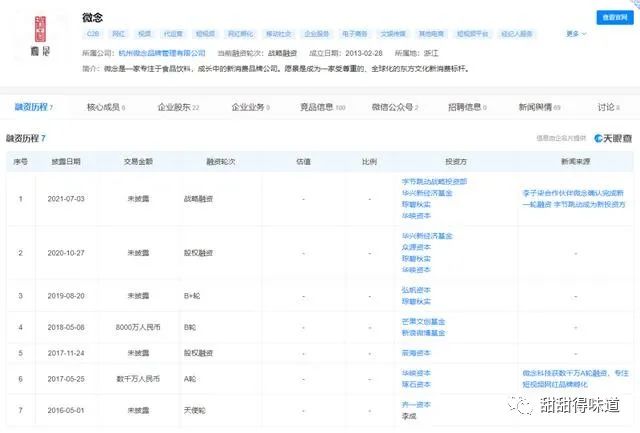Switch to the 招聘信息 tab
The image size is (640, 433).
[x=467, y=107]
